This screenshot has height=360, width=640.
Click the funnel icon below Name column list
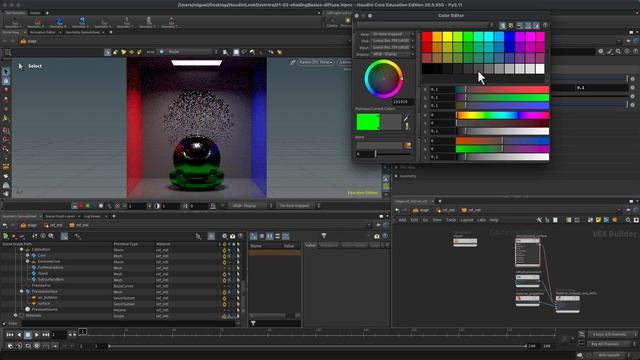(253, 323)
